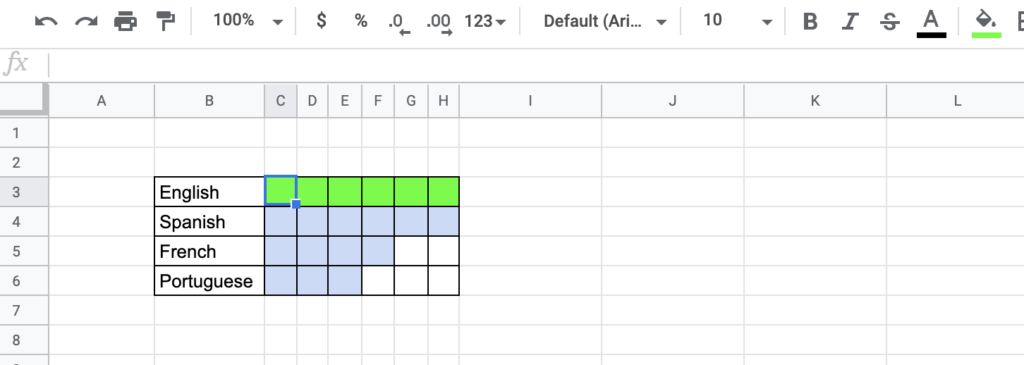Click the Undo arrow icon
This screenshot has height=365, width=1024.
pos(46,22)
